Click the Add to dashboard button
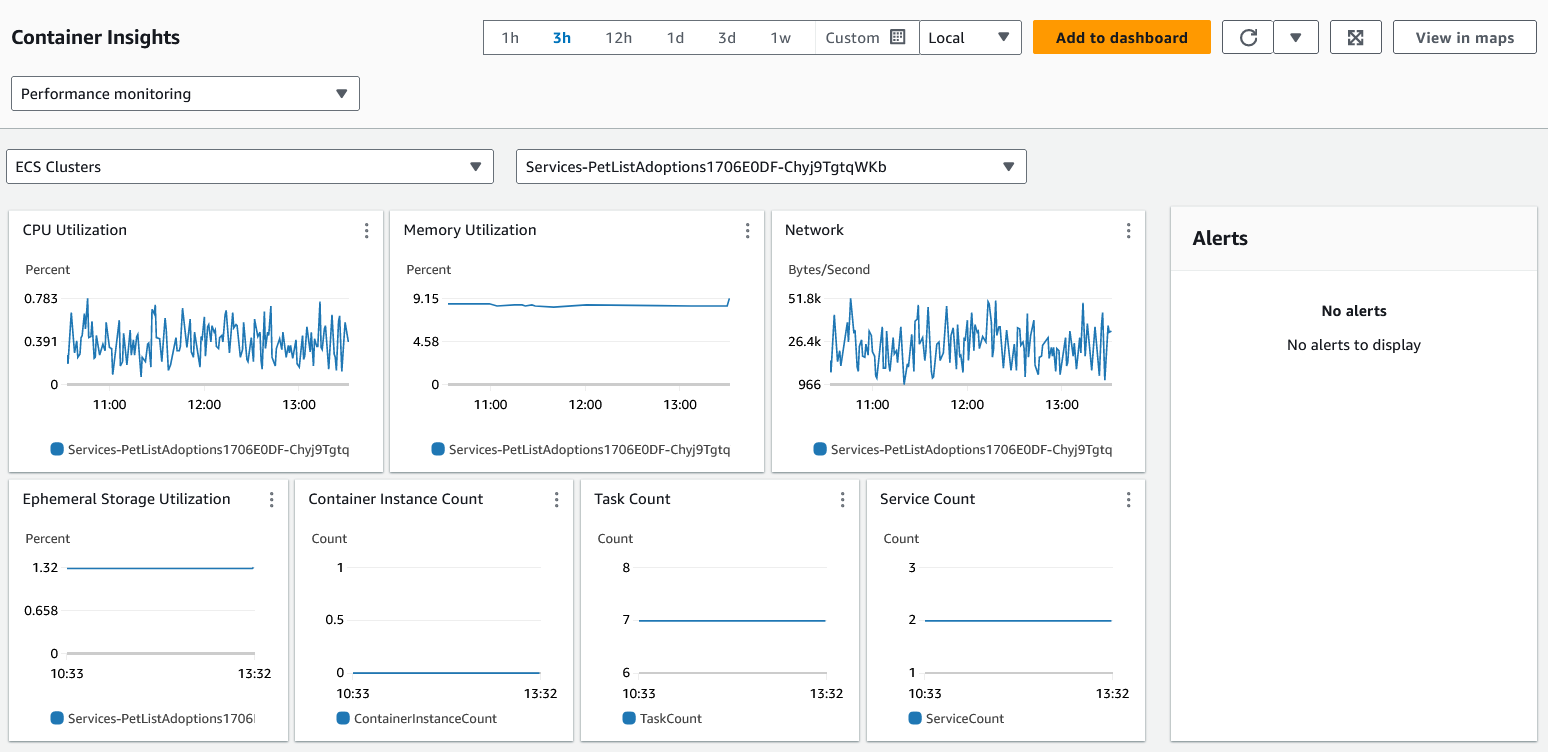The height and width of the screenshot is (752, 1548). click(x=1121, y=37)
